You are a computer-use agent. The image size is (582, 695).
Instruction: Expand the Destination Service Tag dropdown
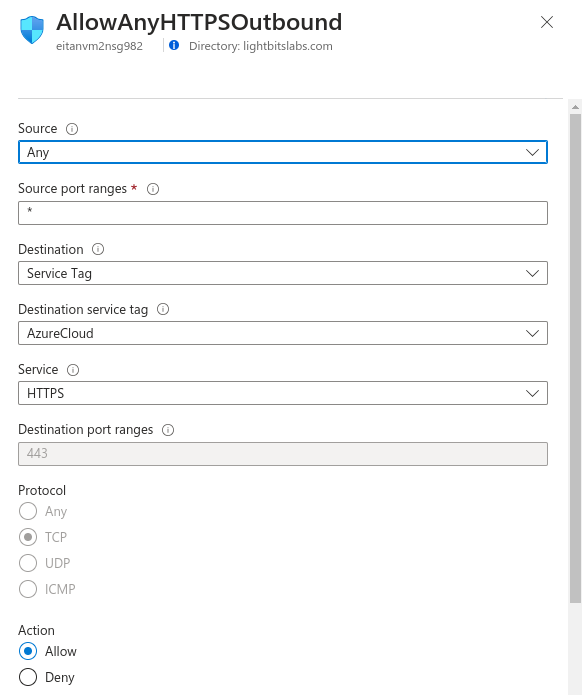click(x=283, y=273)
